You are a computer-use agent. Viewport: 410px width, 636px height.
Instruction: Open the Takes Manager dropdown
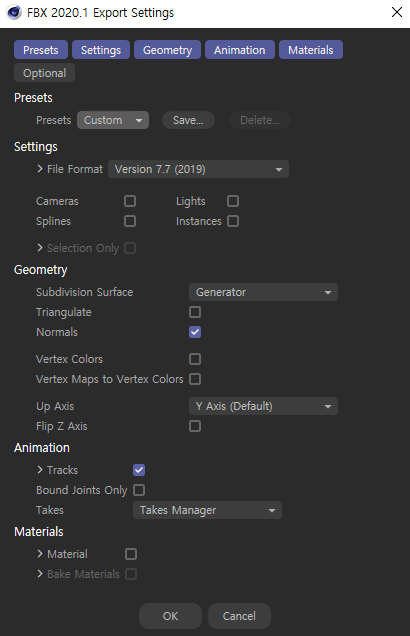[x=207, y=510]
